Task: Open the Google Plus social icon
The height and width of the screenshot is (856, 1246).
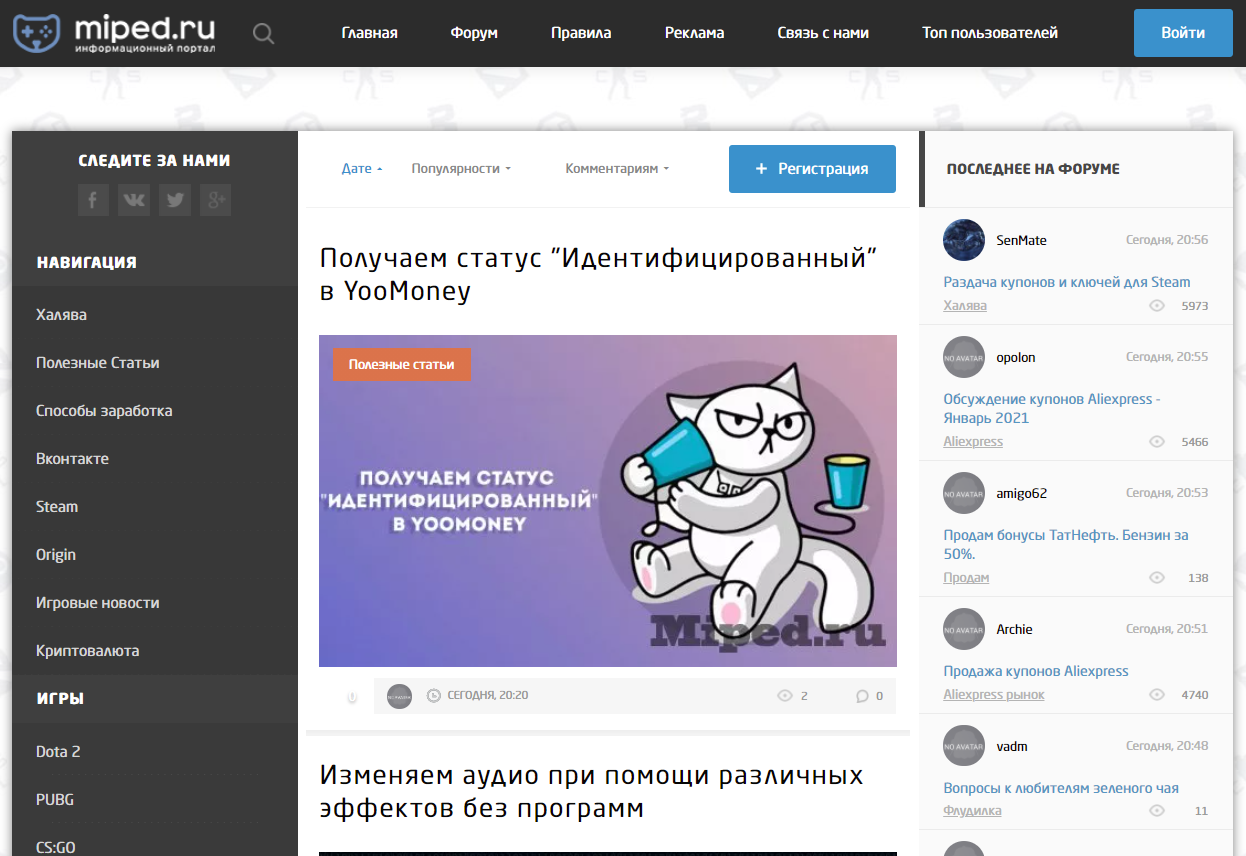Action: [x=215, y=200]
